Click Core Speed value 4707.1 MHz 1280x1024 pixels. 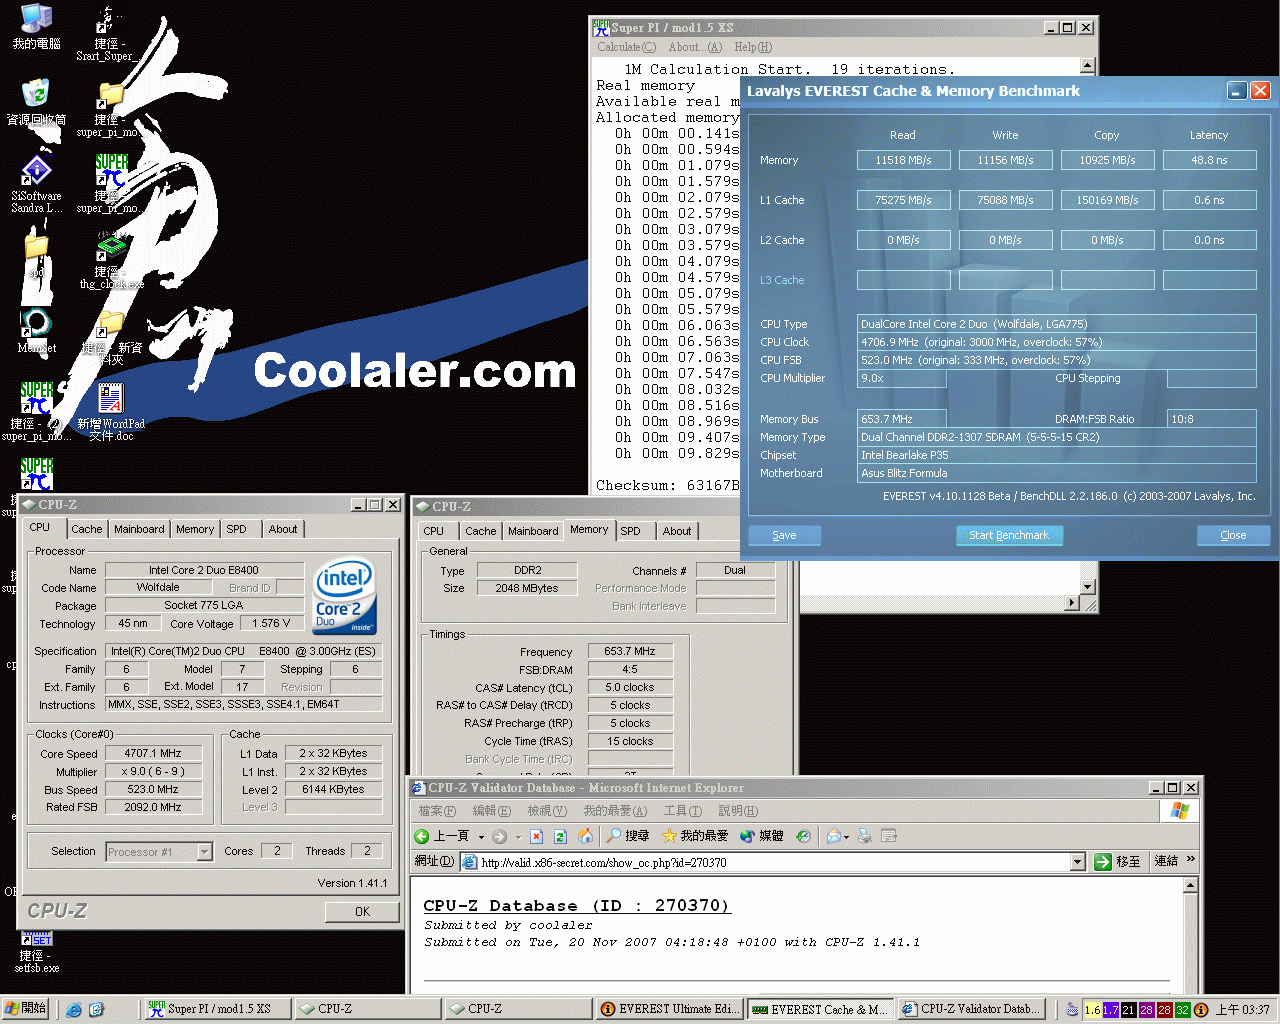pyautogui.click(x=153, y=753)
